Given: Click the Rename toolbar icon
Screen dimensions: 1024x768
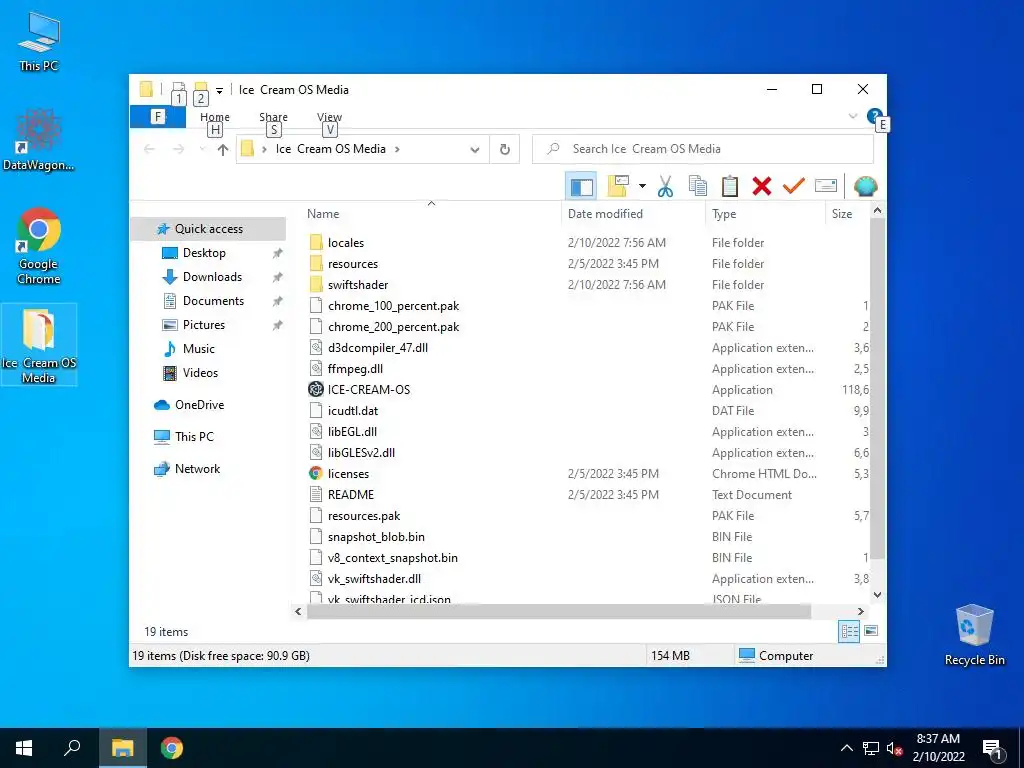Looking at the screenshot, I should click(825, 187).
